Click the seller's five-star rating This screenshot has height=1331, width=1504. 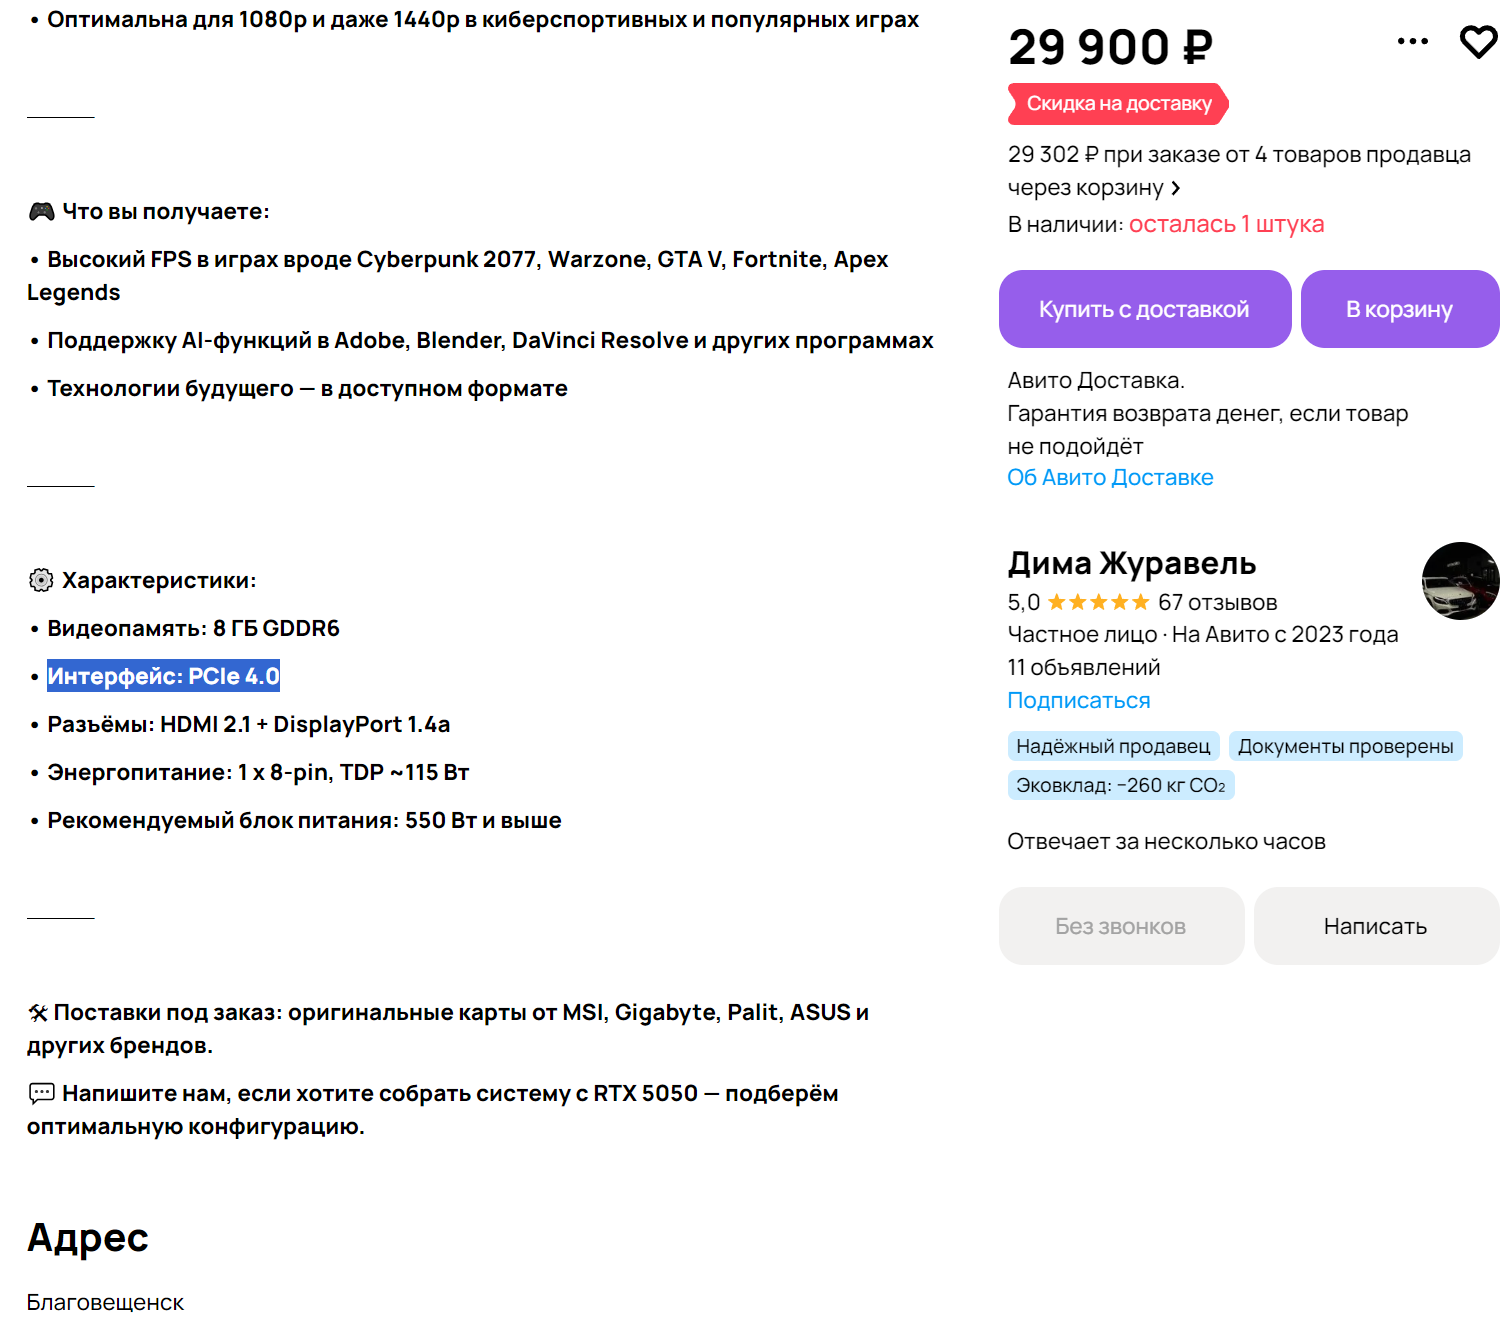[x=1098, y=602]
